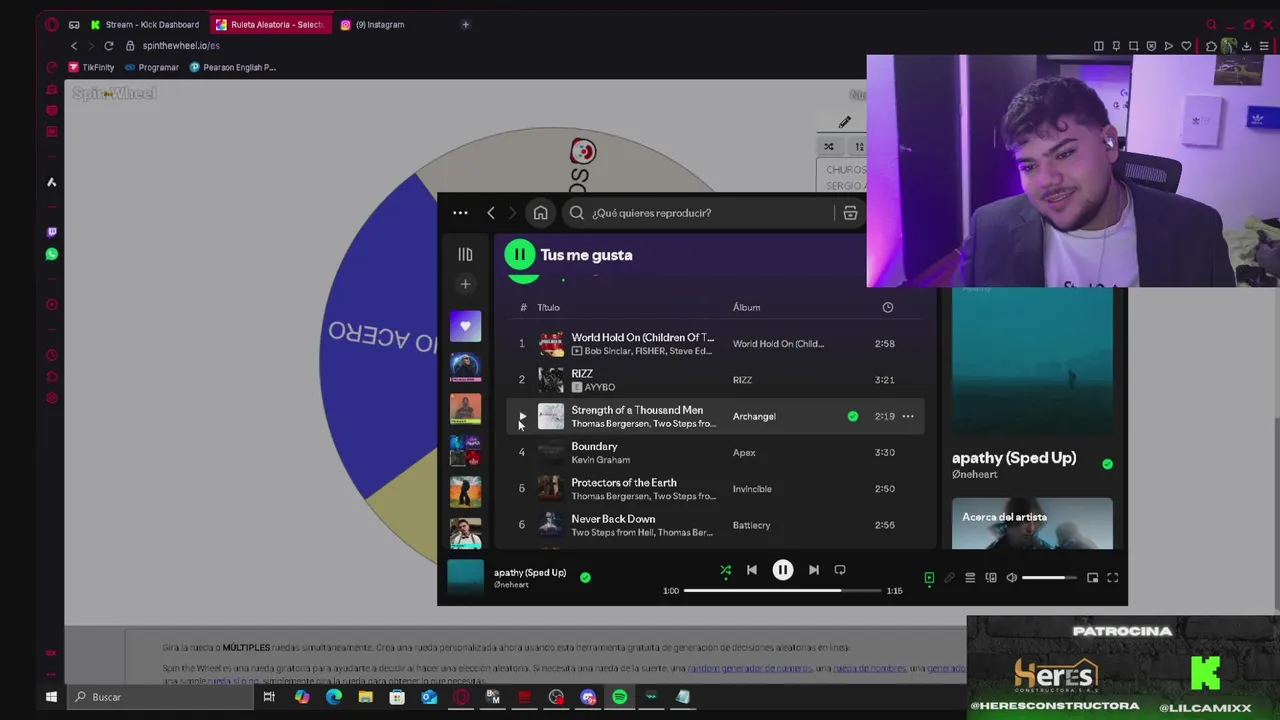Switch to '(9) Instagram' browser tab

(x=373, y=24)
